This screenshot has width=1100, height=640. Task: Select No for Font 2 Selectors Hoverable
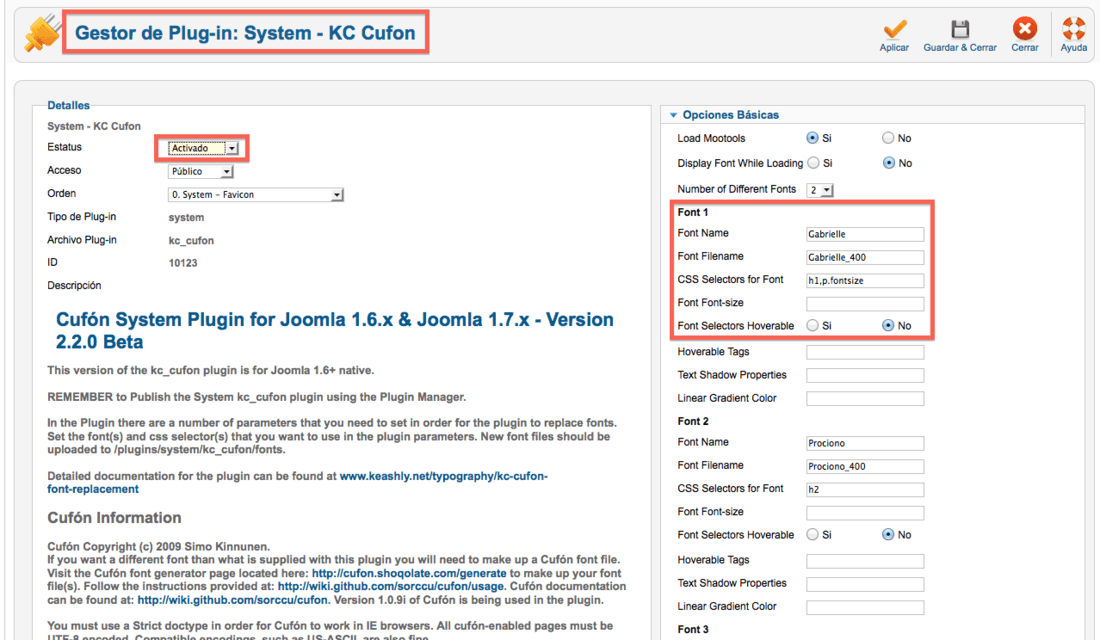[x=888, y=535]
